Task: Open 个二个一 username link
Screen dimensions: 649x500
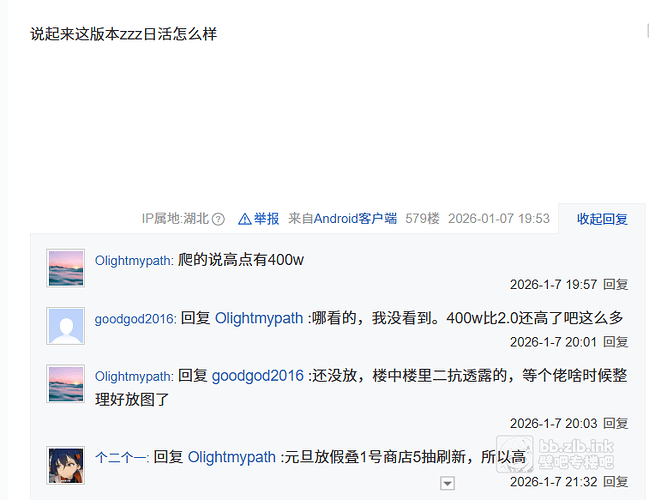Action: coord(122,458)
